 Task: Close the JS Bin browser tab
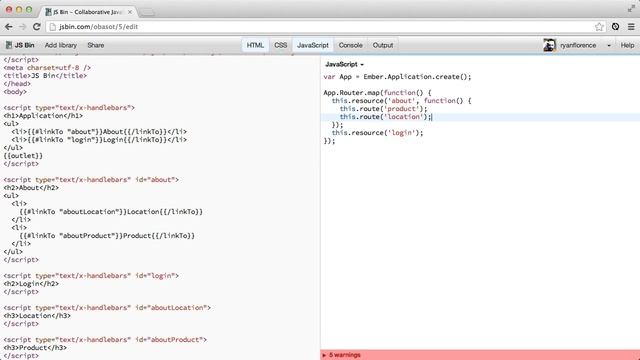click(130, 12)
